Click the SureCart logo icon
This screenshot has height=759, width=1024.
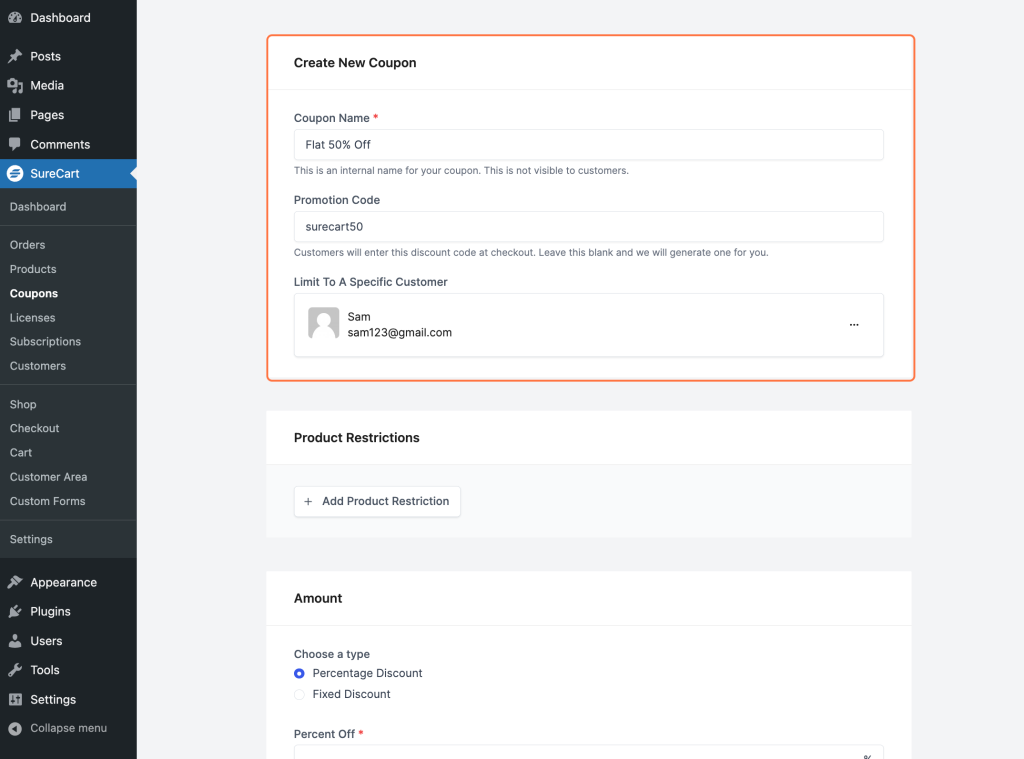tap(15, 174)
